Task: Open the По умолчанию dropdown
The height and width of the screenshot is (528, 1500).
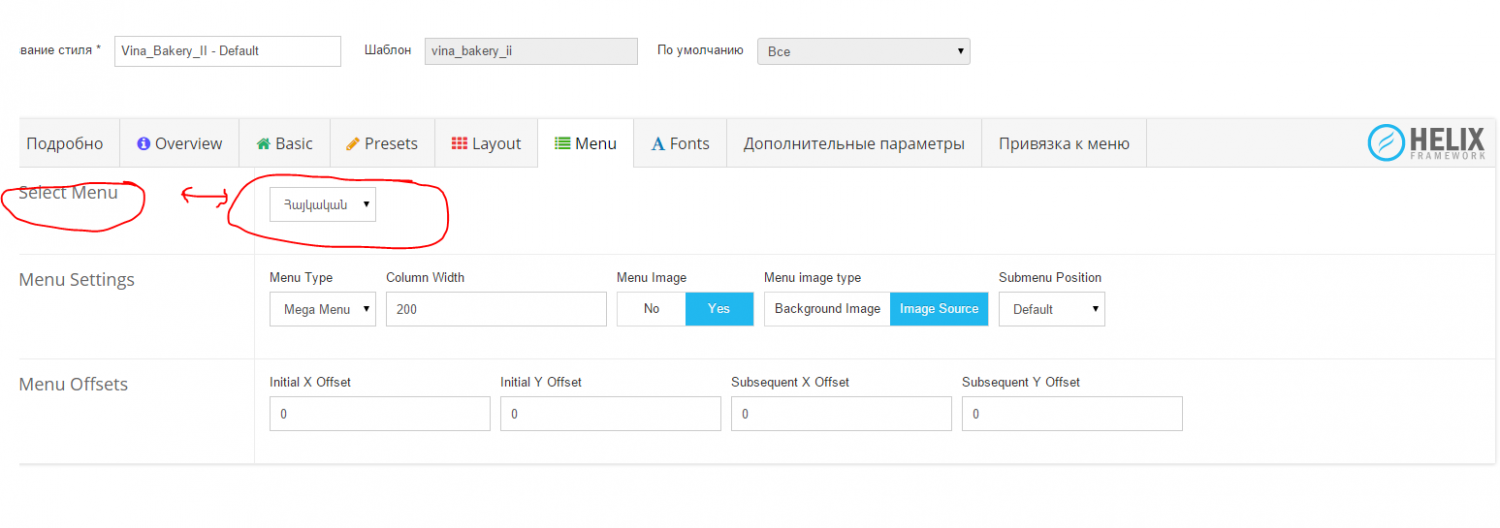Action: pyautogui.click(x=863, y=51)
